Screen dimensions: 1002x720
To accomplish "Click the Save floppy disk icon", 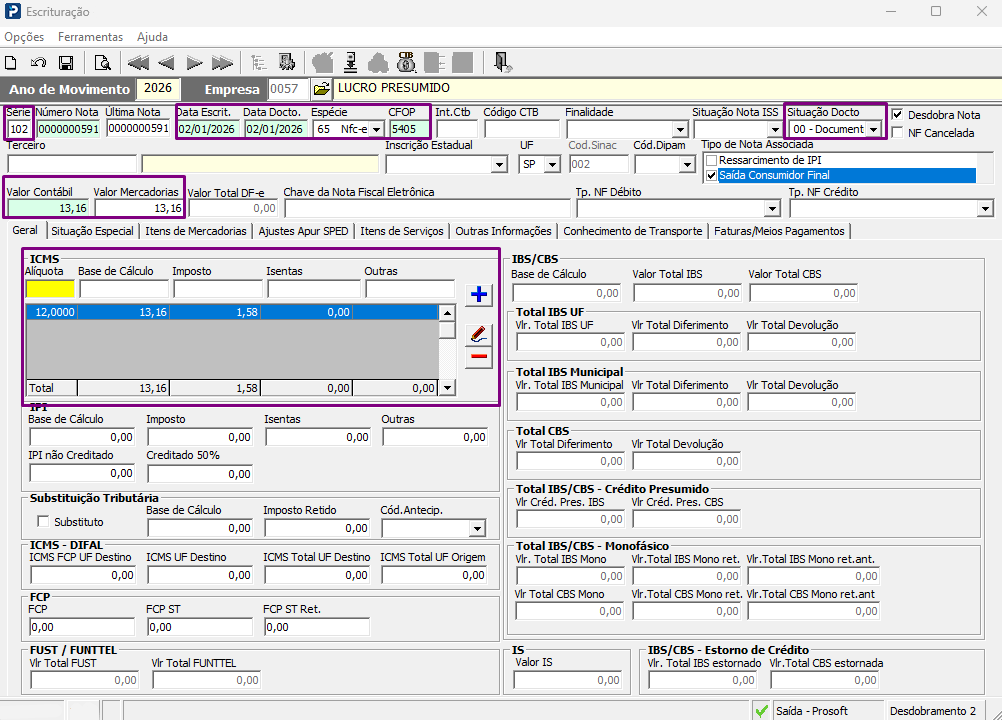I will [x=66, y=63].
